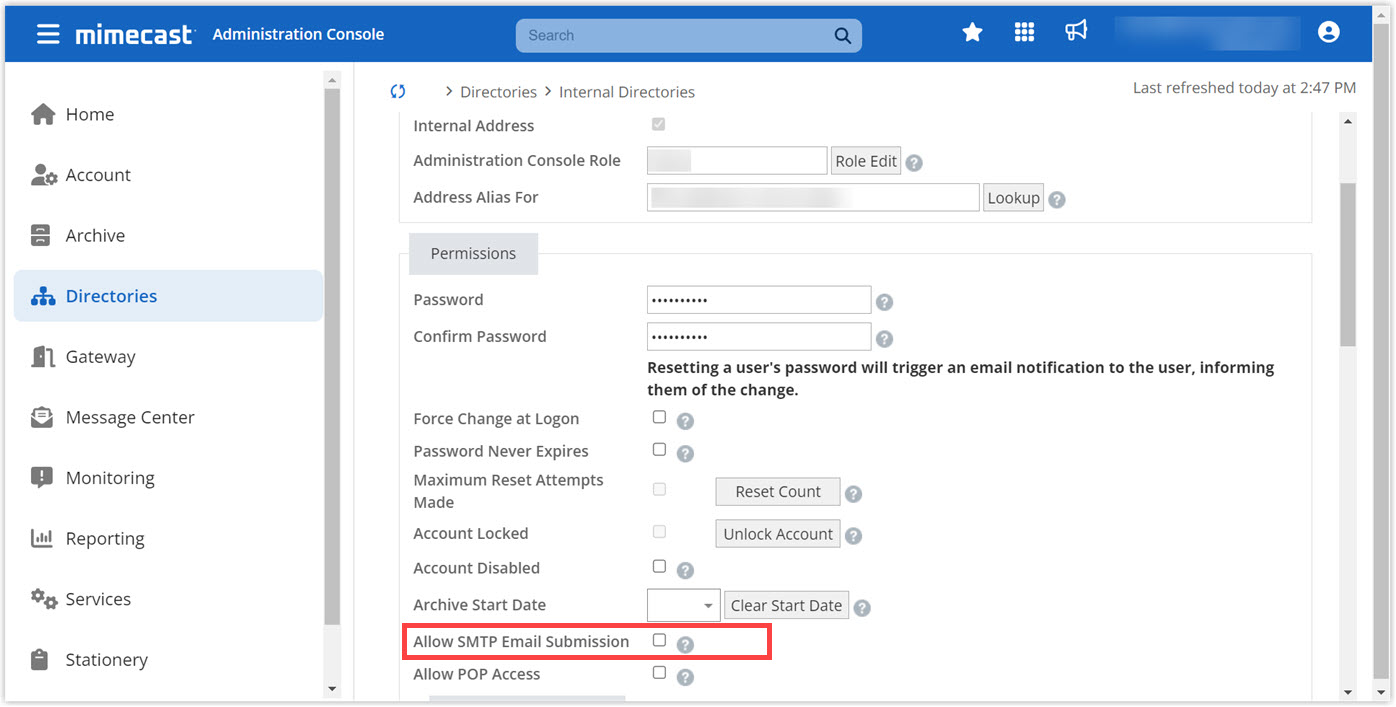Click the search magnifier icon
The height and width of the screenshot is (707, 1396).
click(842, 36)
